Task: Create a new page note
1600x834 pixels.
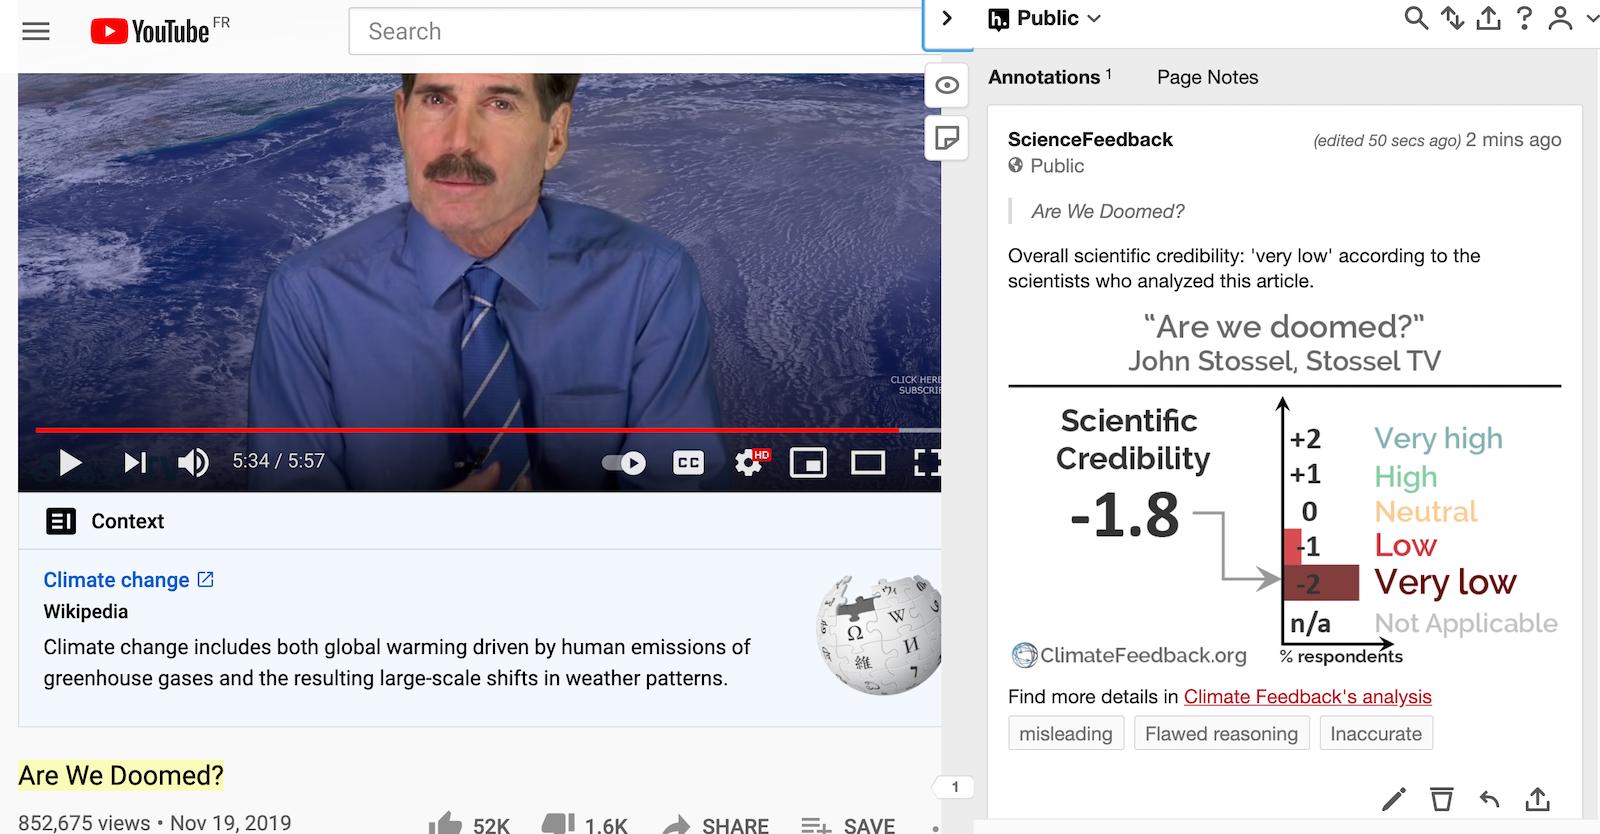Action: (x=947, y=138)
